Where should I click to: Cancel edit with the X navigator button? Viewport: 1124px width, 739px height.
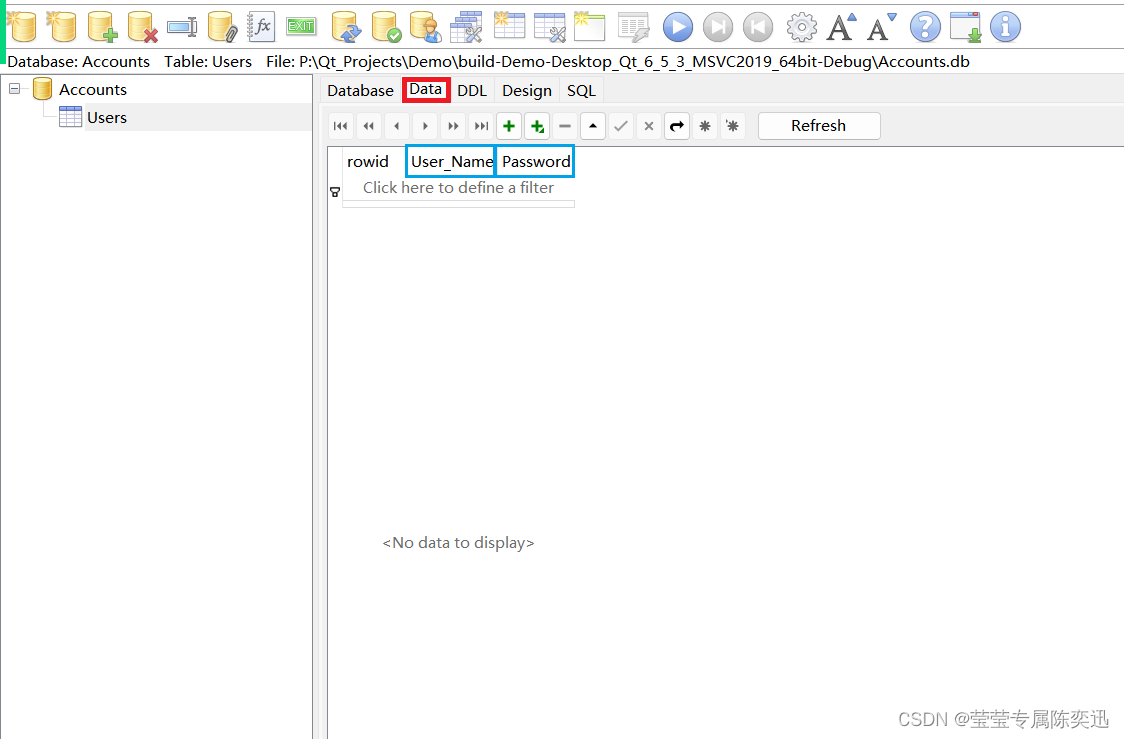pos(649,126)
